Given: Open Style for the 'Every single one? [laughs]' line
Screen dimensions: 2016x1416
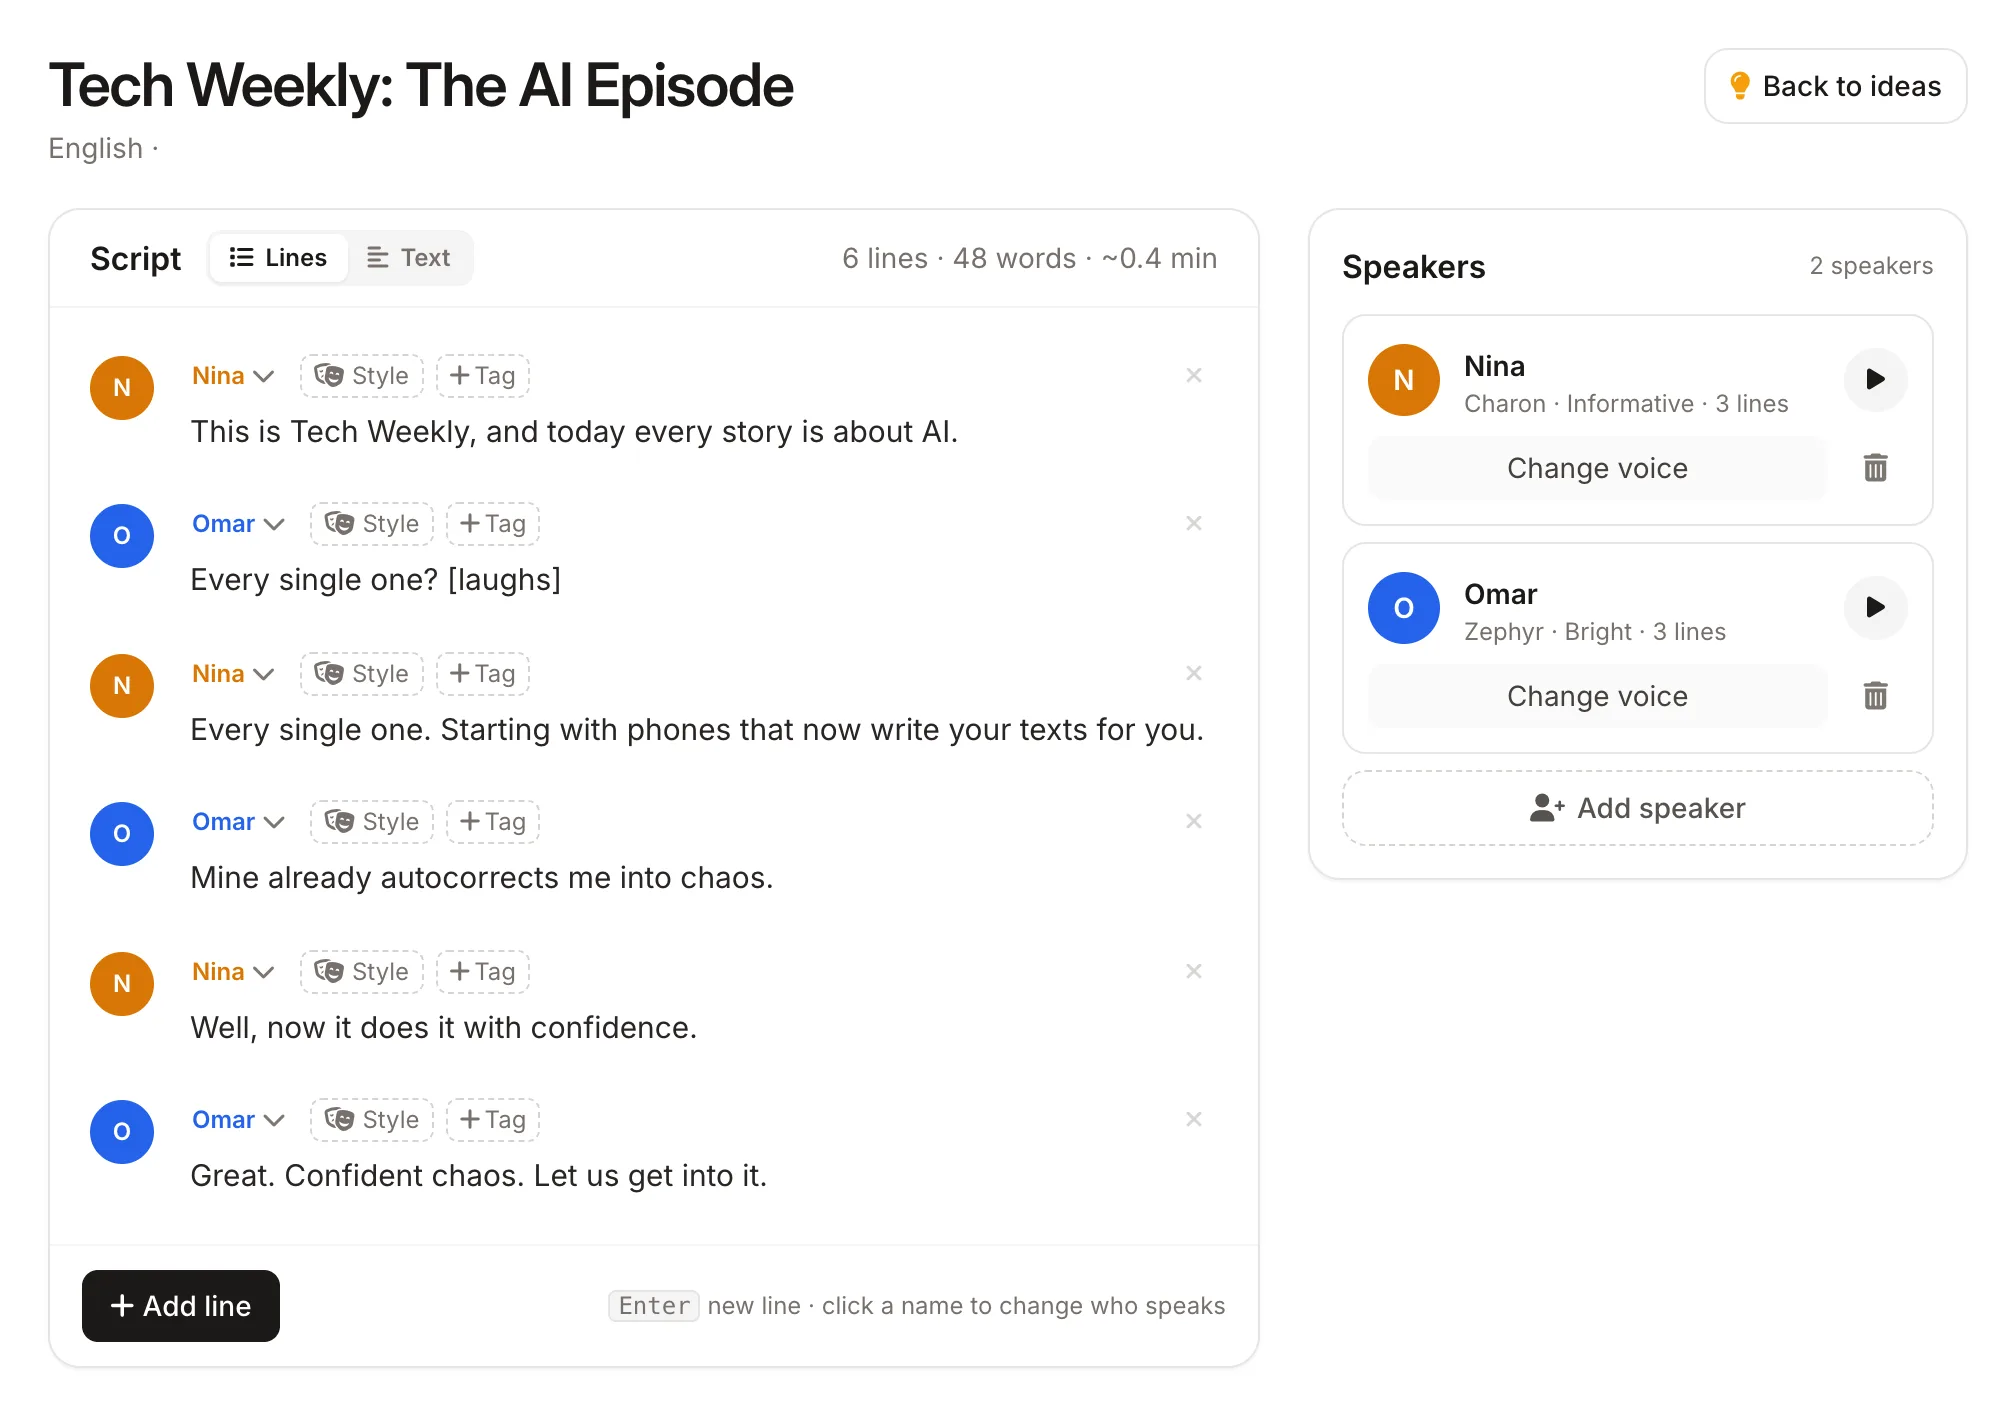Looking at the screenshot, I should (x=372, y=524).
